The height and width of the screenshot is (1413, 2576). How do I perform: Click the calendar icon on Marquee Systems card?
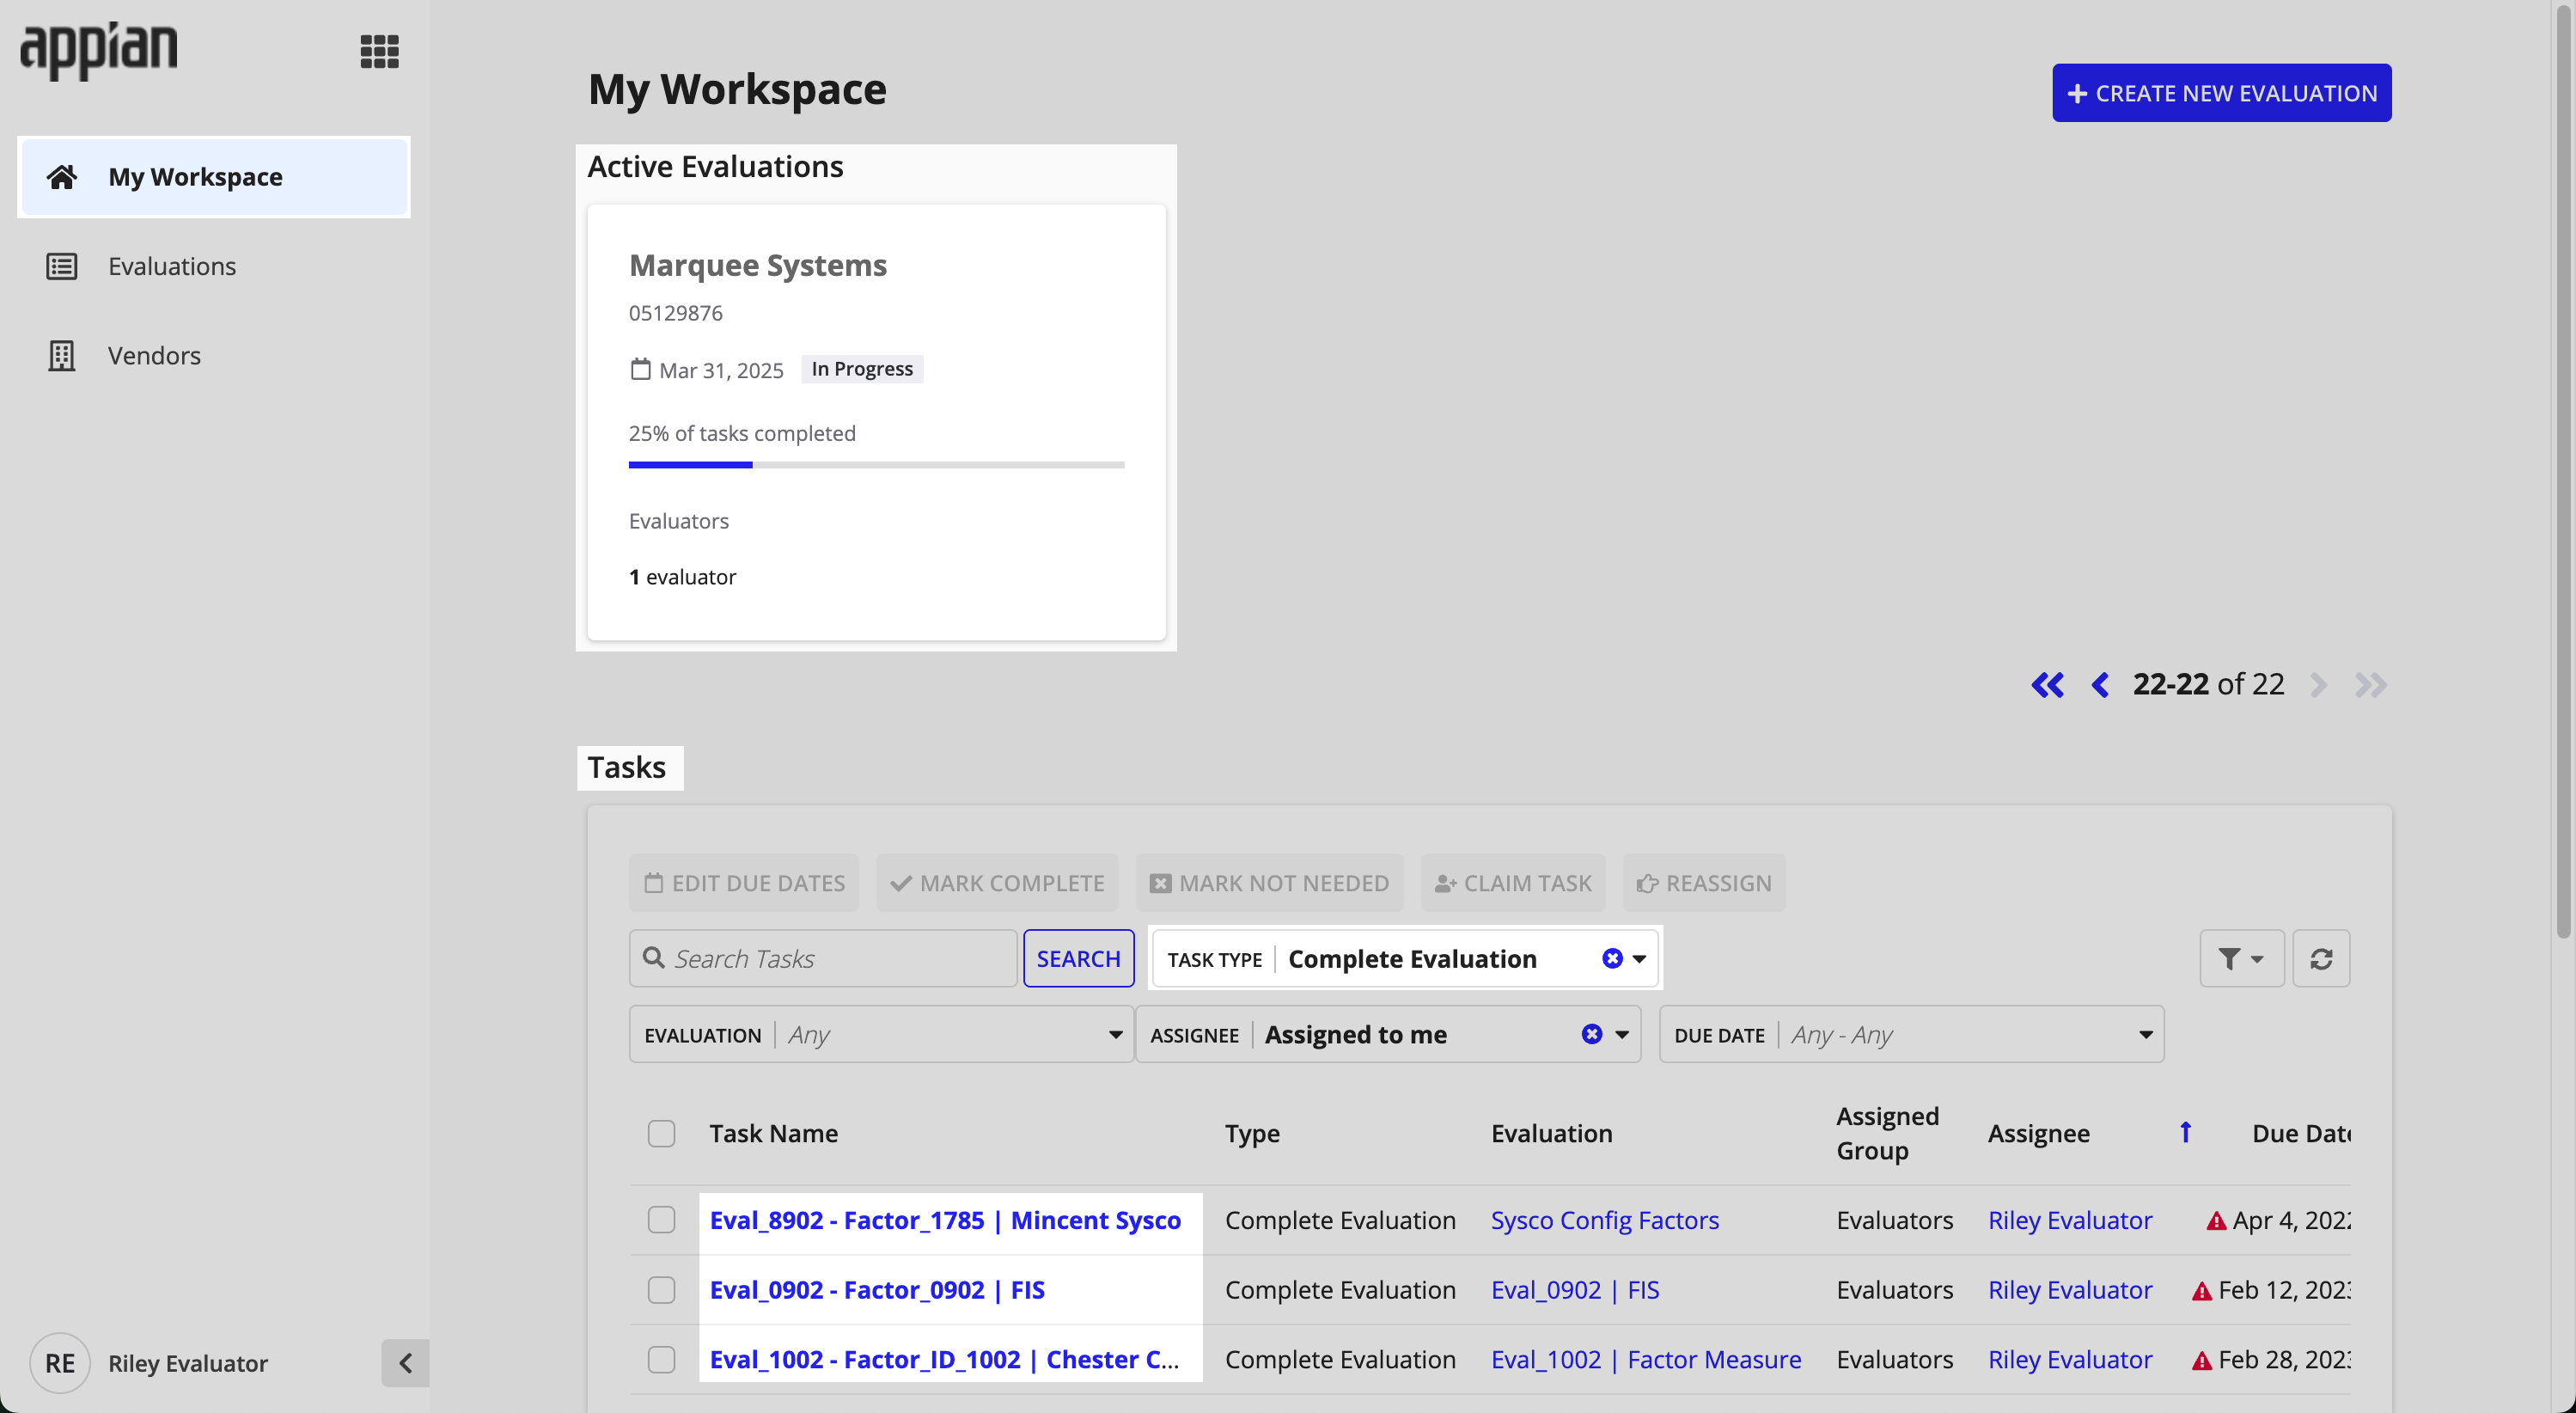coord(640,369)
